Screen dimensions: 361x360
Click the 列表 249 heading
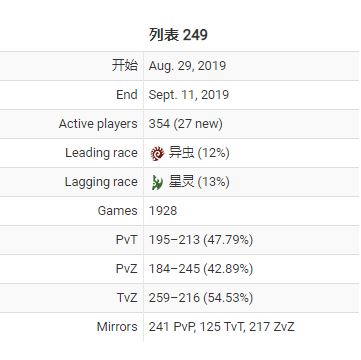(178, 35)
